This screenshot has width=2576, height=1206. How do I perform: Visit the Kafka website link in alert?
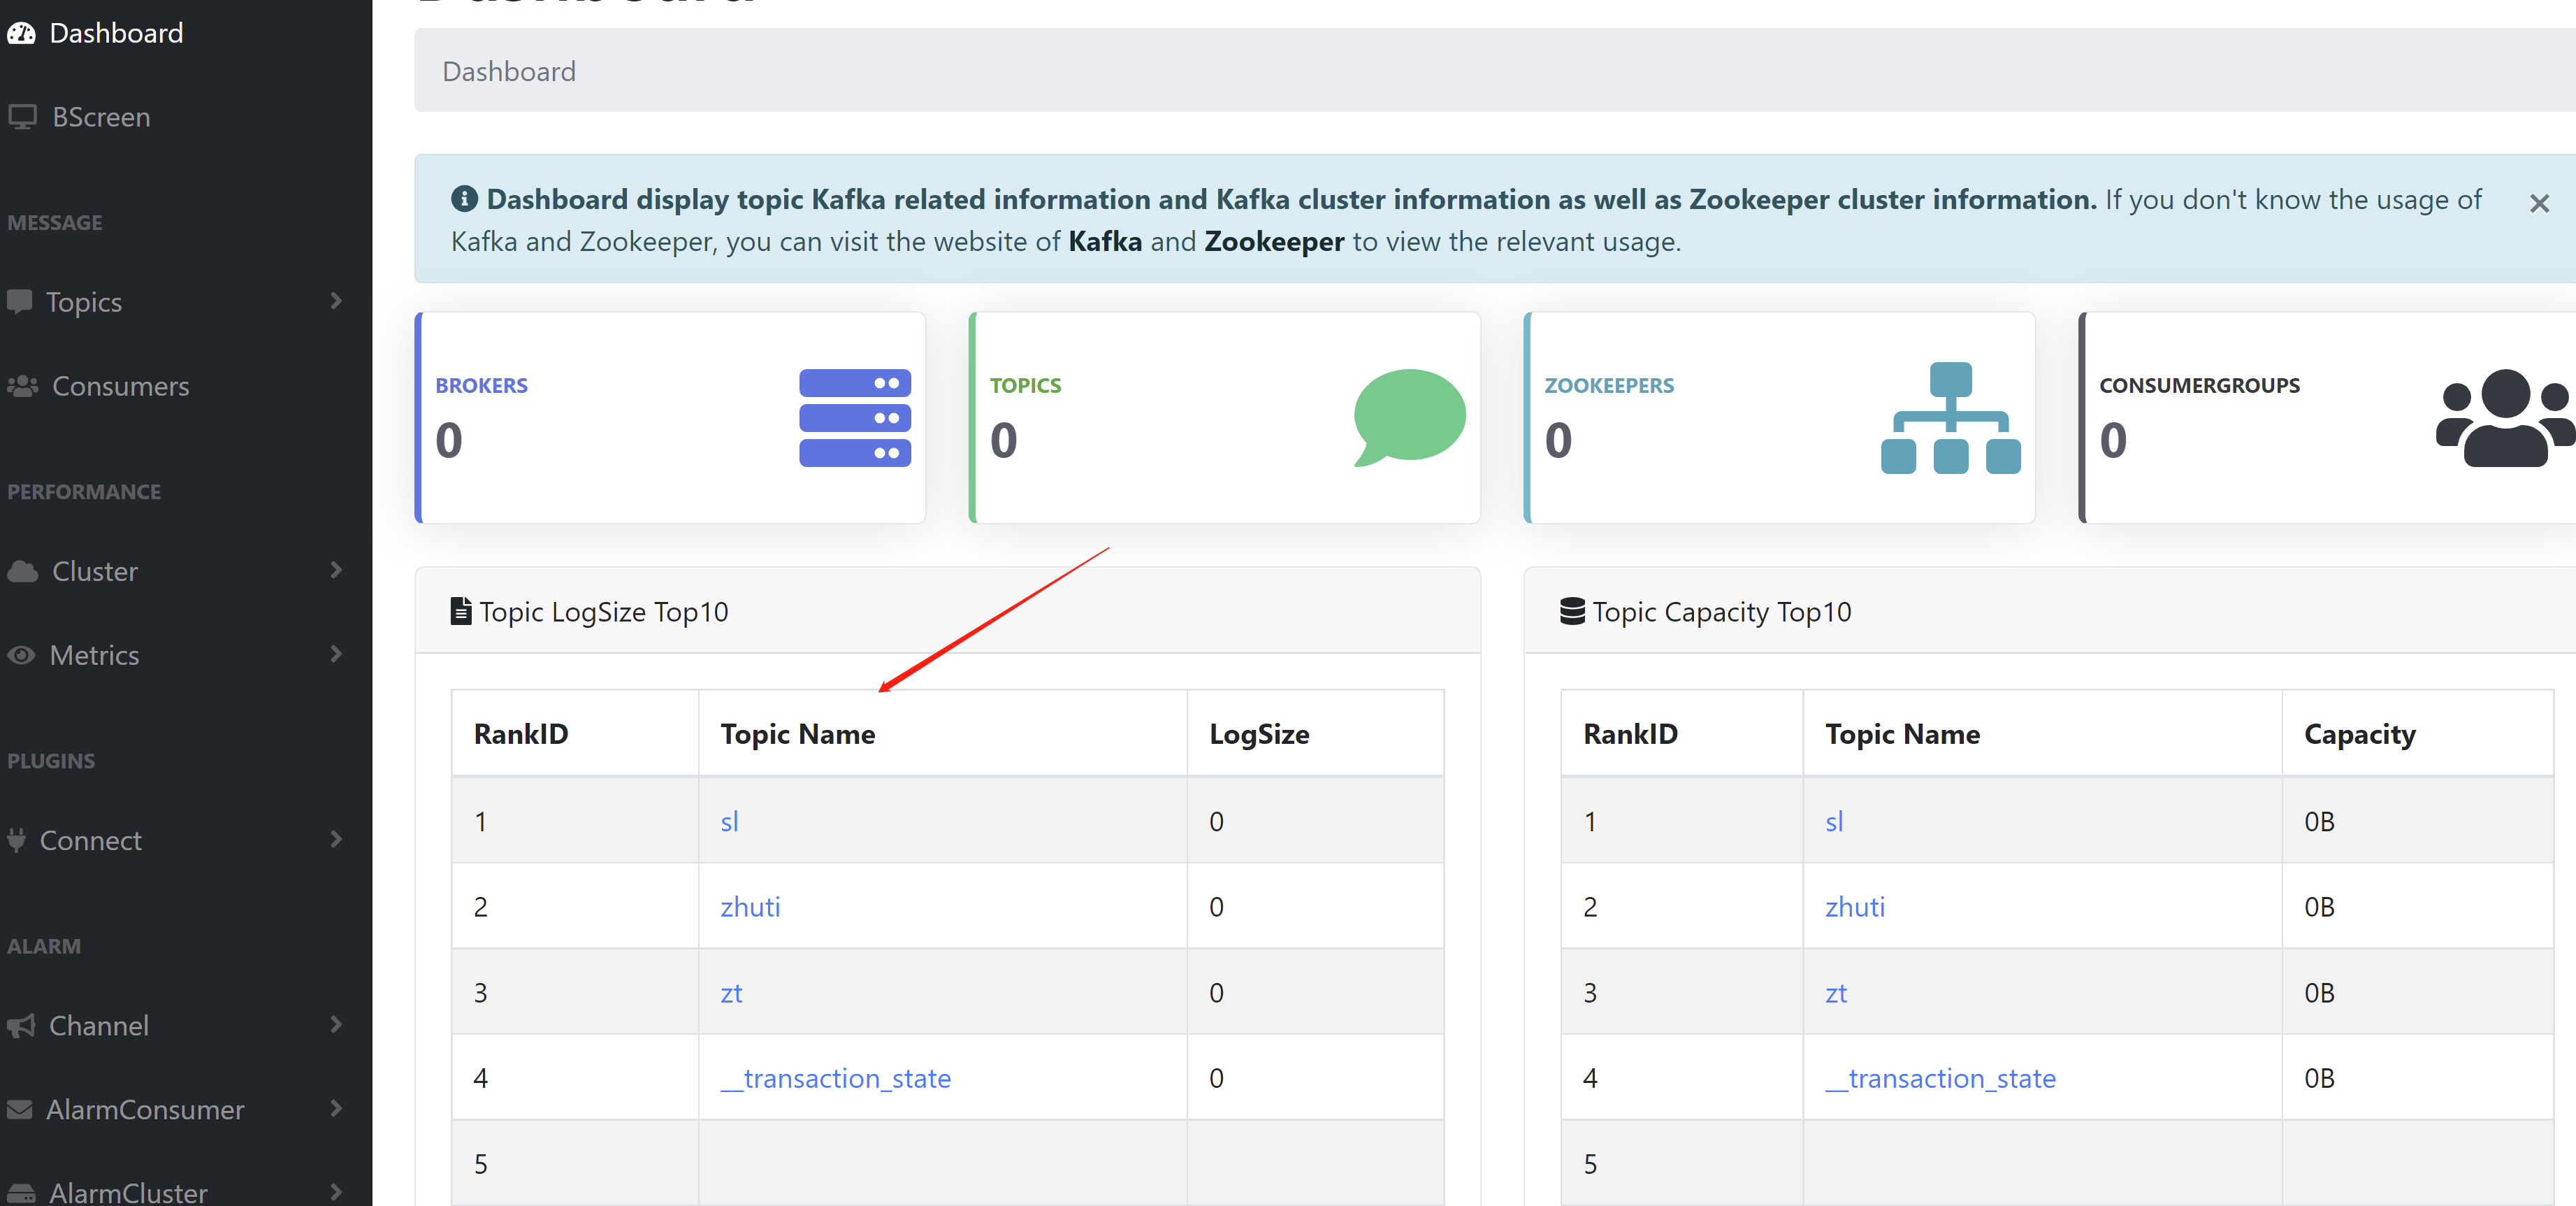coord(1104,242)
